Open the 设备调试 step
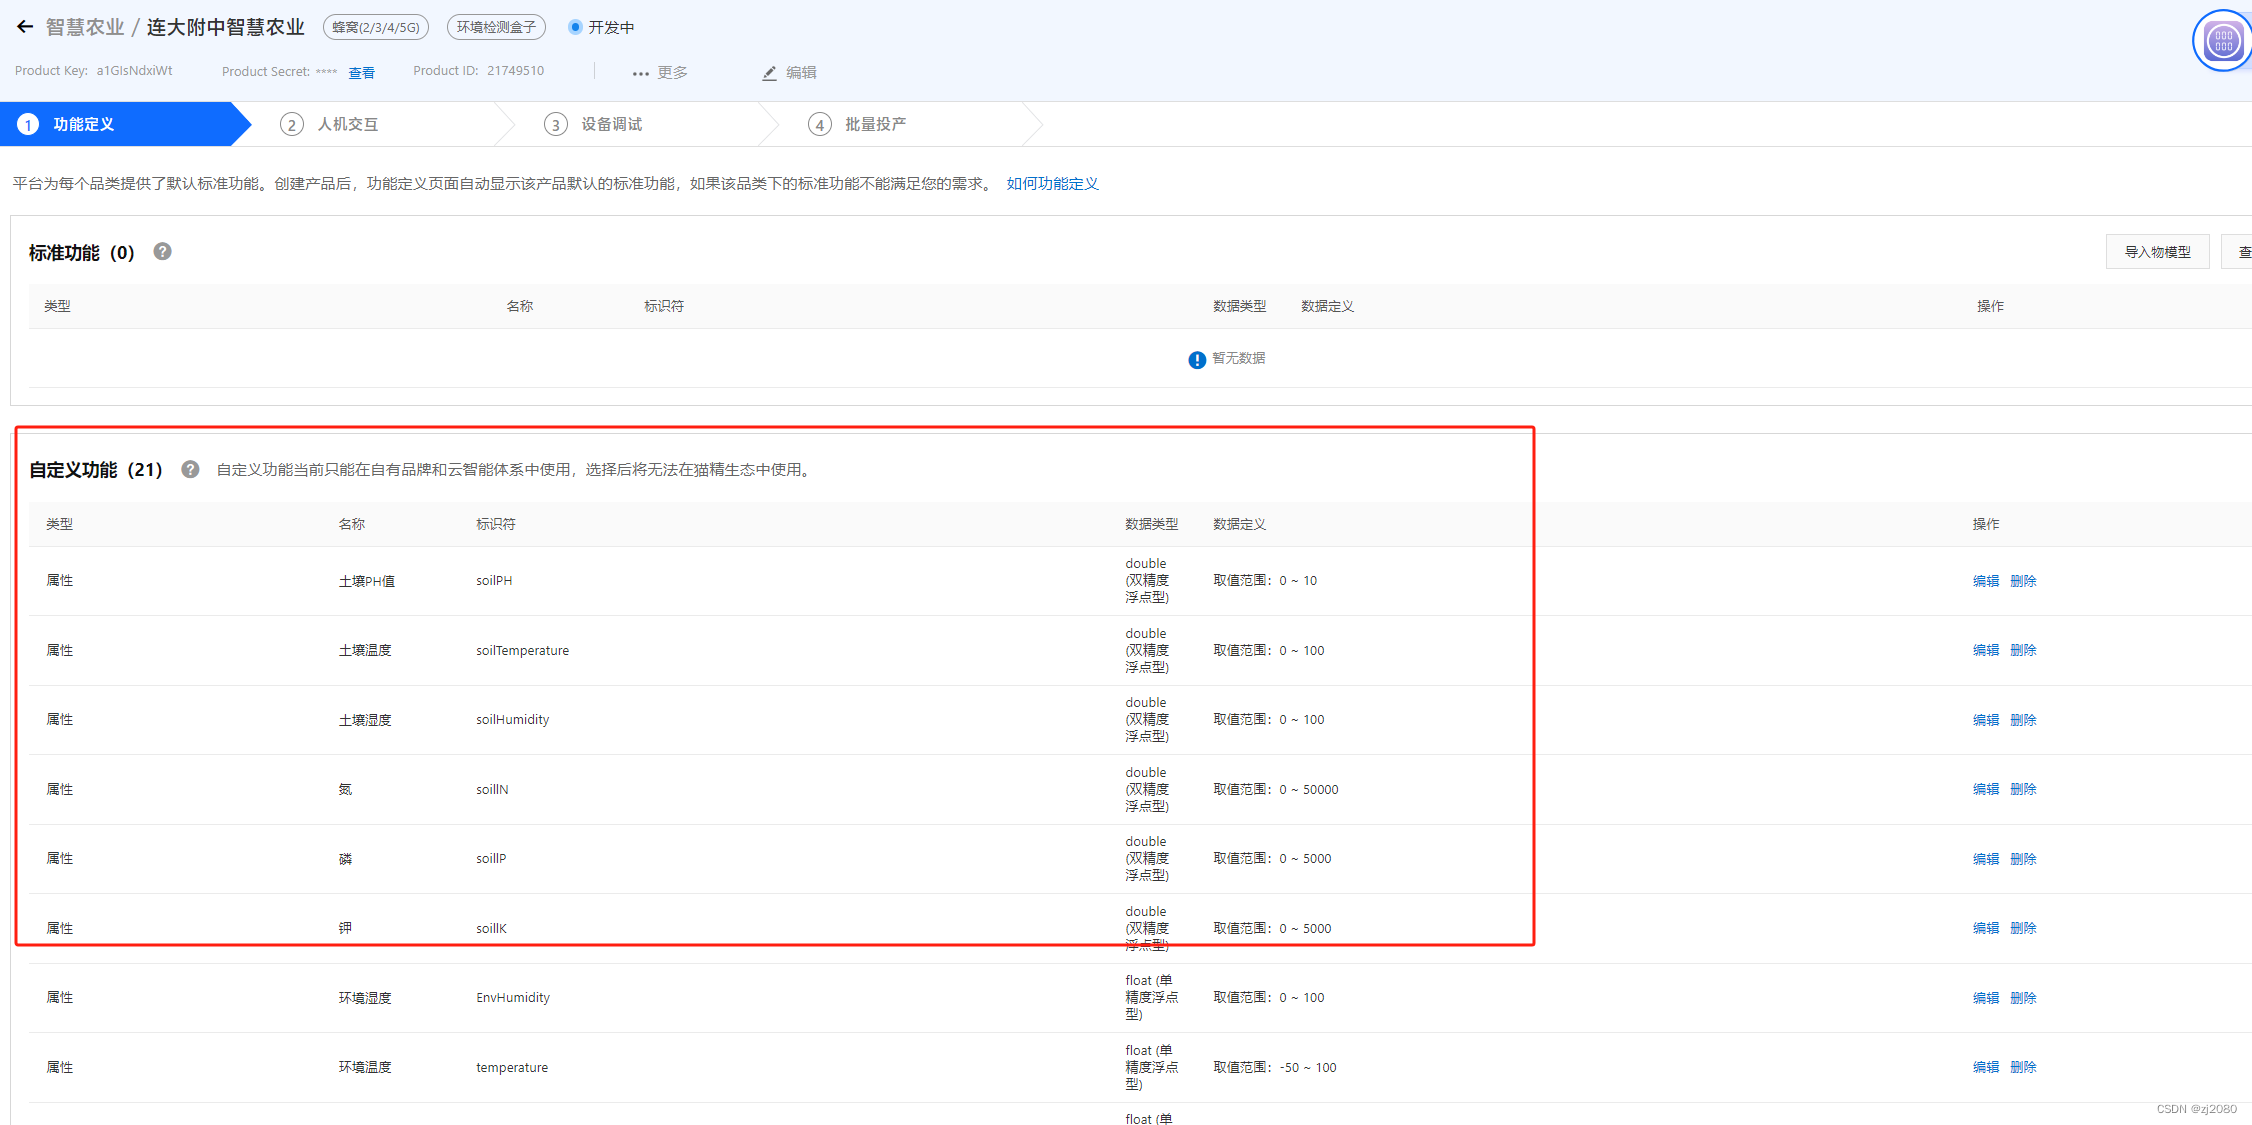 coord(612,124)
